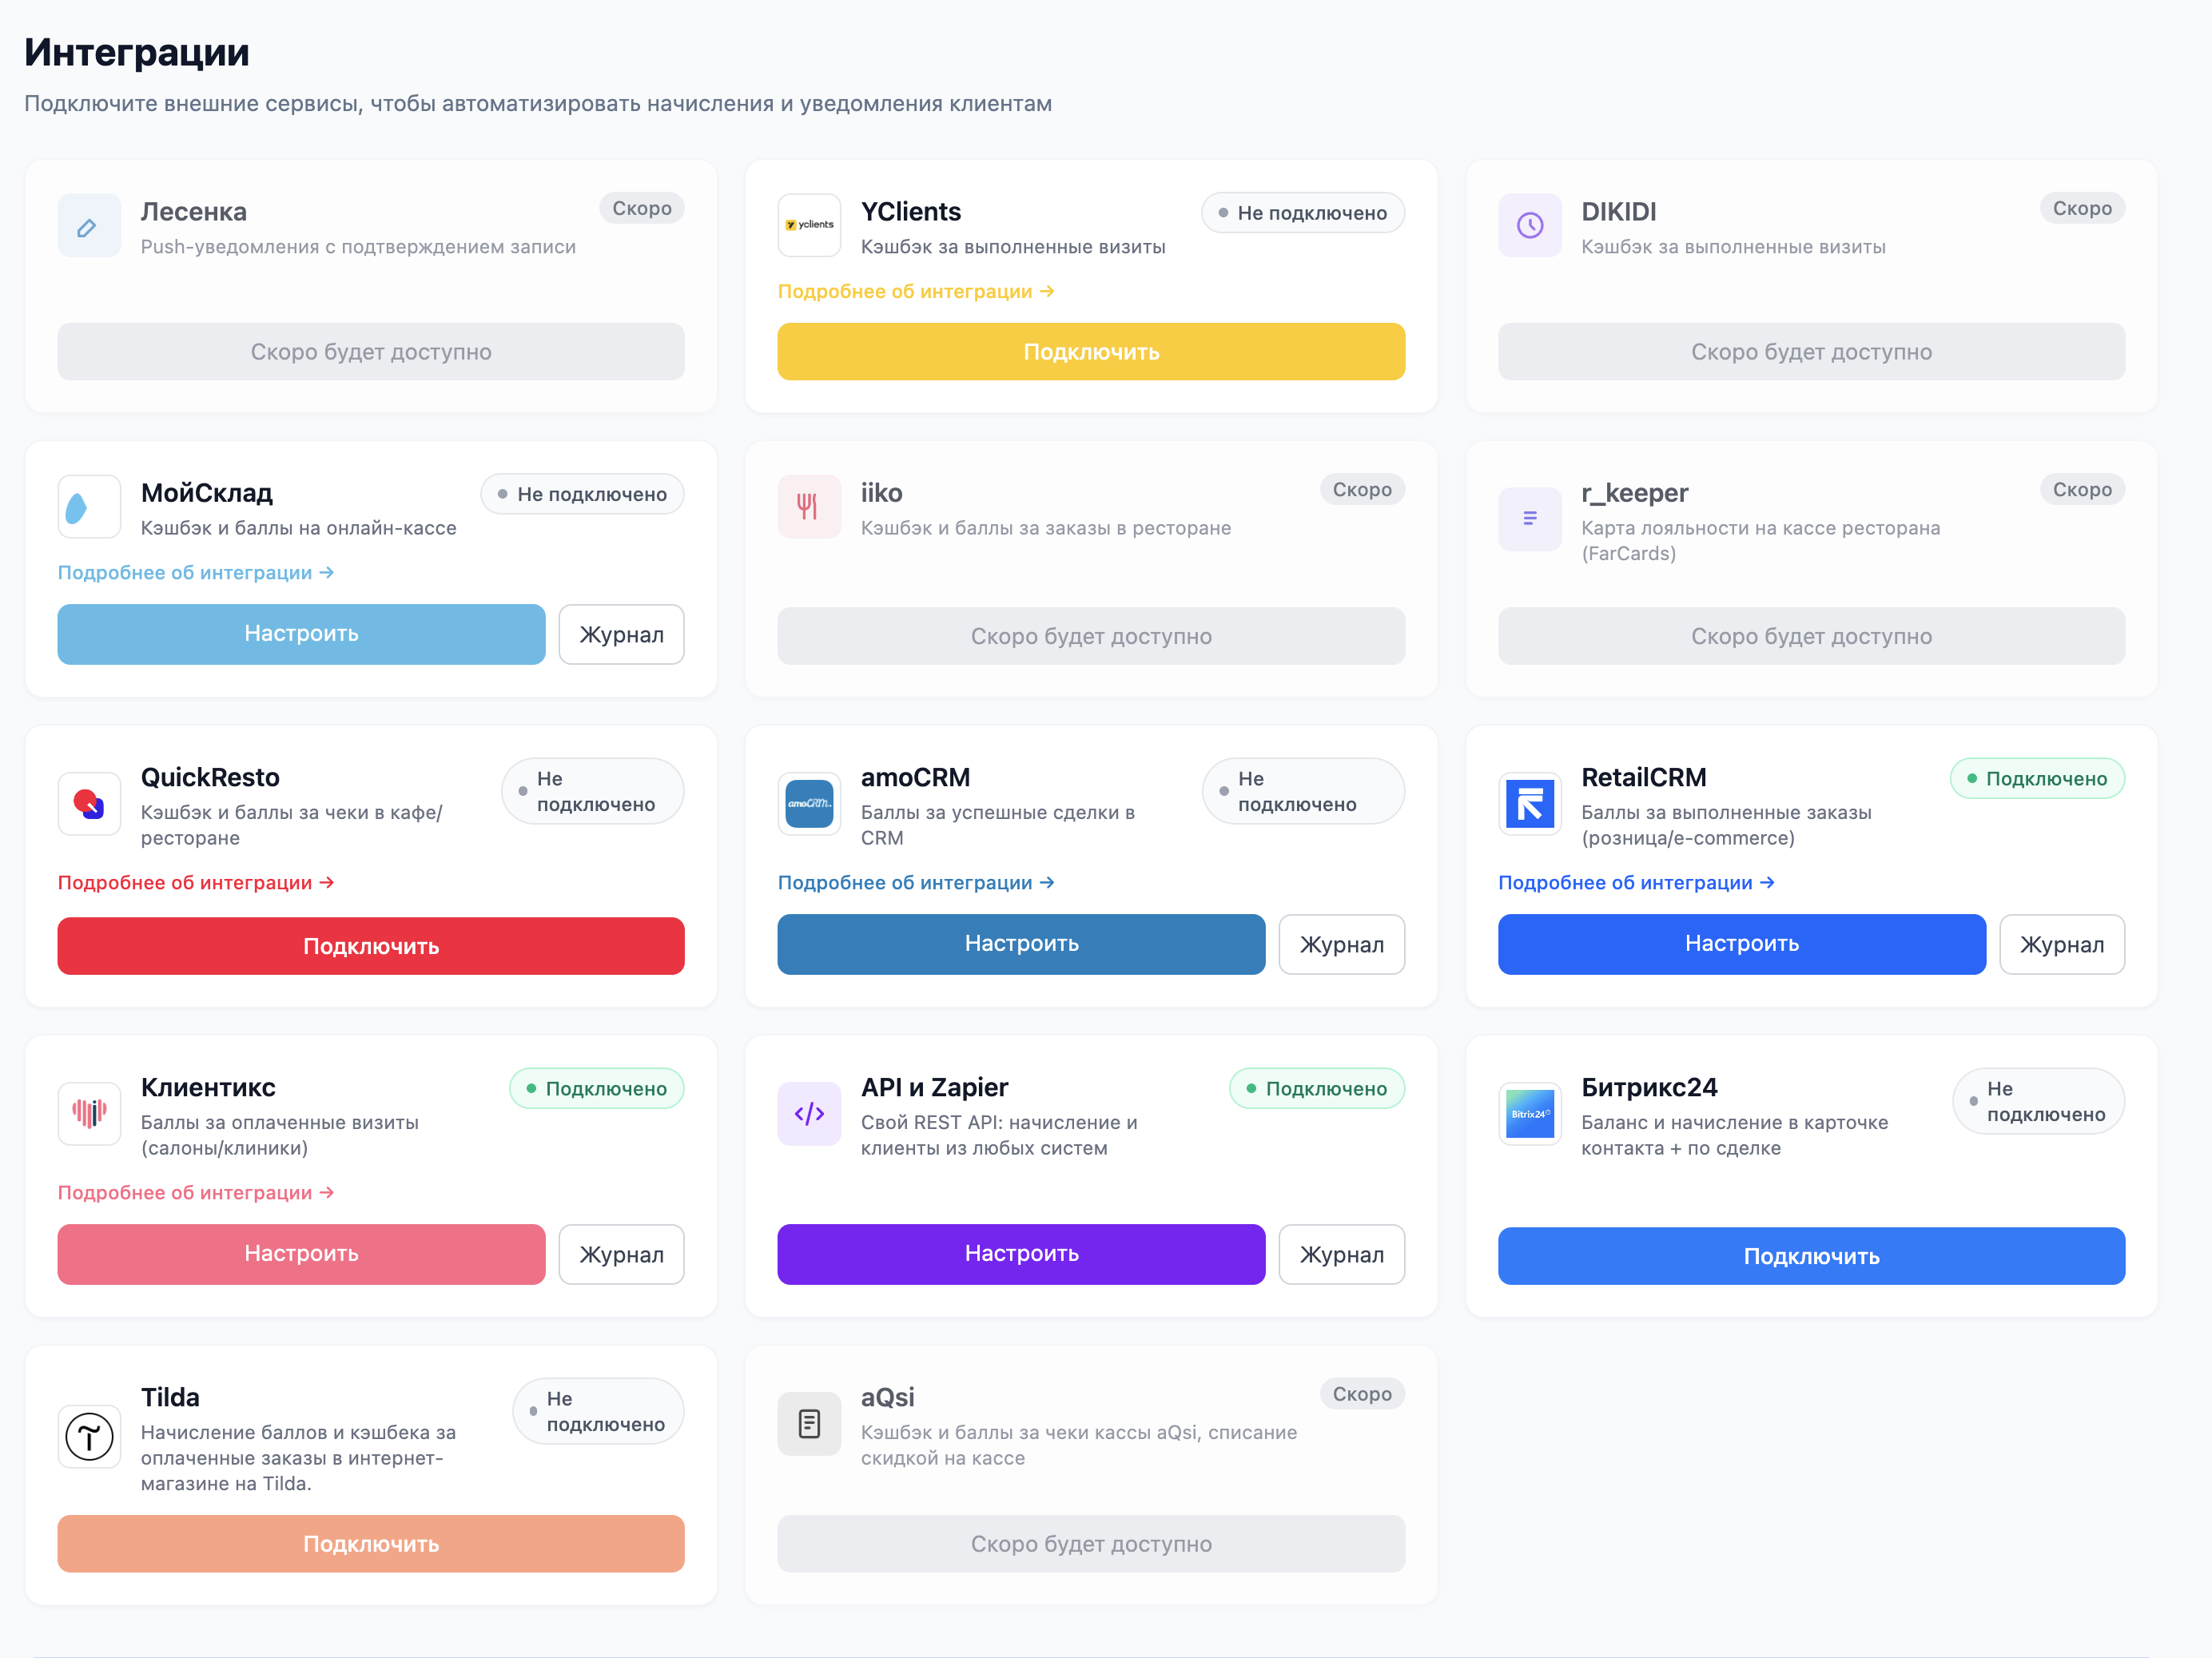Screen dimensions: 2212x1658
Task: Click the Битрикс24 logo icon
Action: [1529, 1113]
